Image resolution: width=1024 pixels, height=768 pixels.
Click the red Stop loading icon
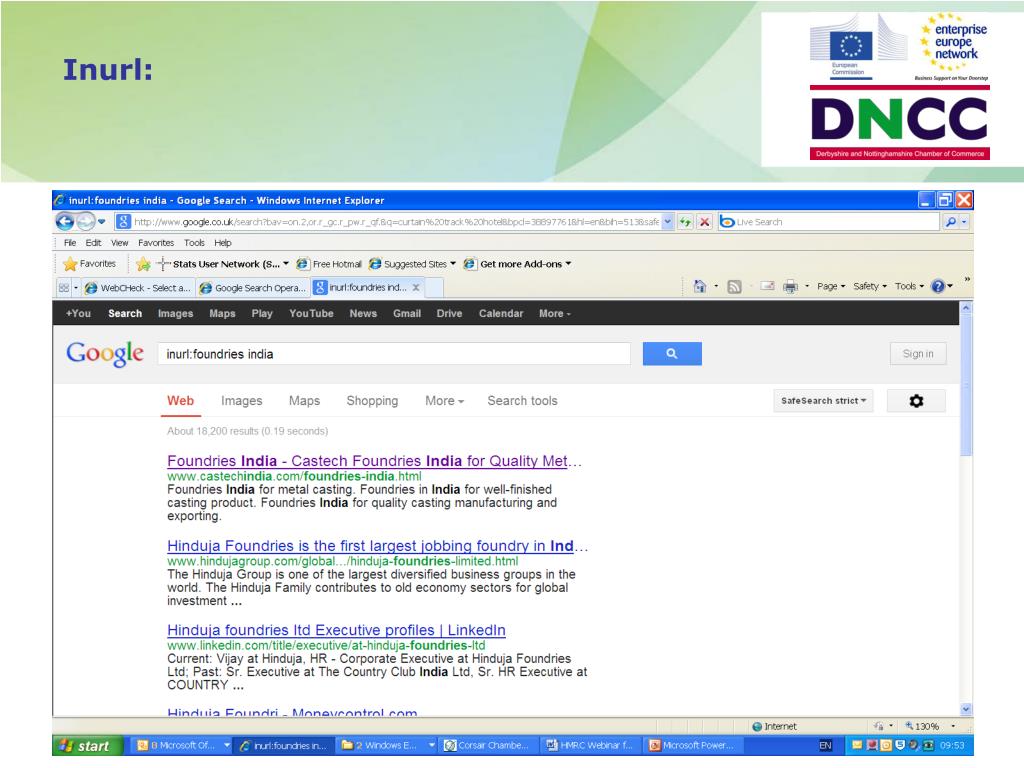click(704, 222)
